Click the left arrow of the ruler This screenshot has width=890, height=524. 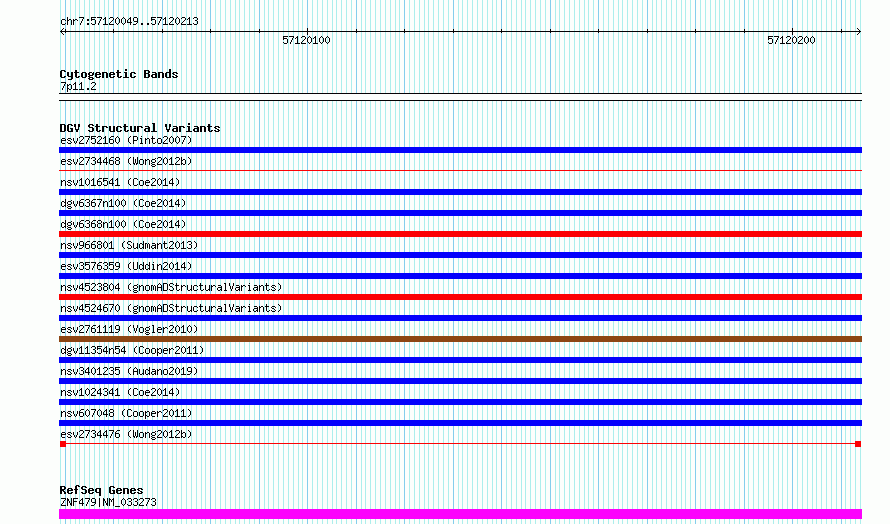pyautogui.click(x=63, y=32)
